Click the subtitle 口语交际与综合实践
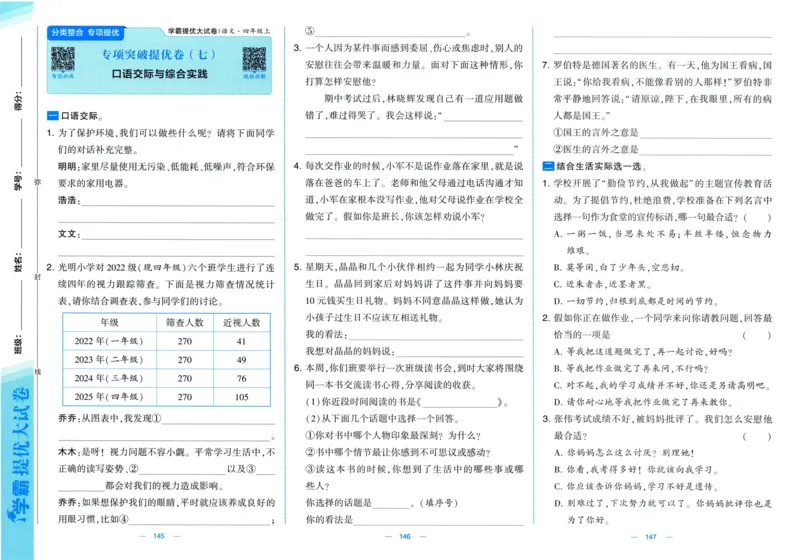 pyautogui.click(x=159, y=74)
